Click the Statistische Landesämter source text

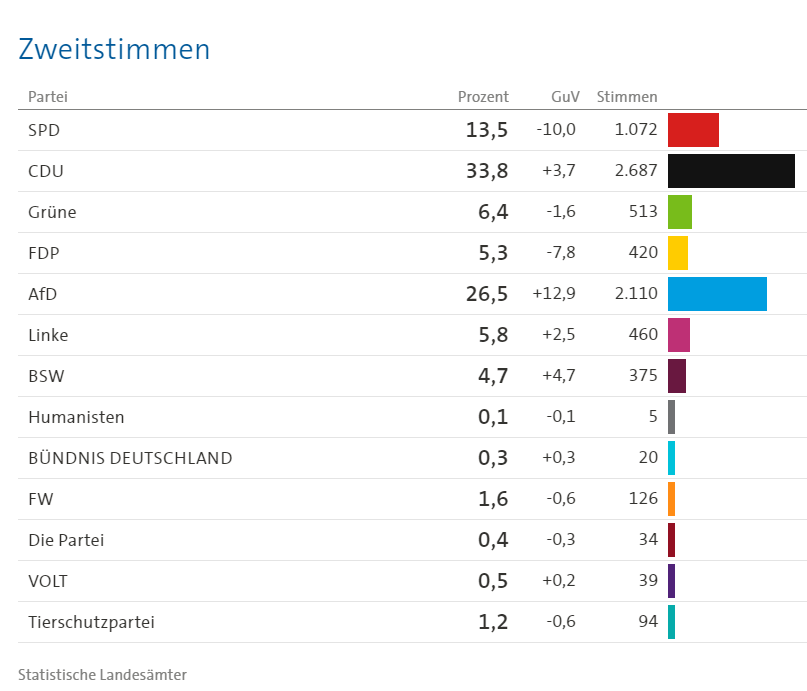click(102, 674)
